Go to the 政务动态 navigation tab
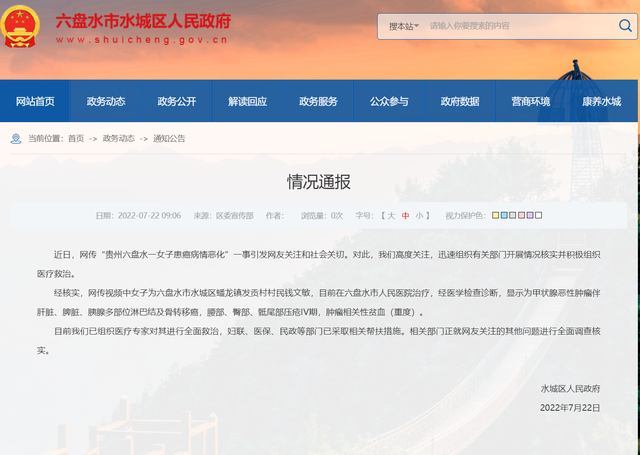Image resolution: width=640 pixels, height=455 pixels. (106, 102)
